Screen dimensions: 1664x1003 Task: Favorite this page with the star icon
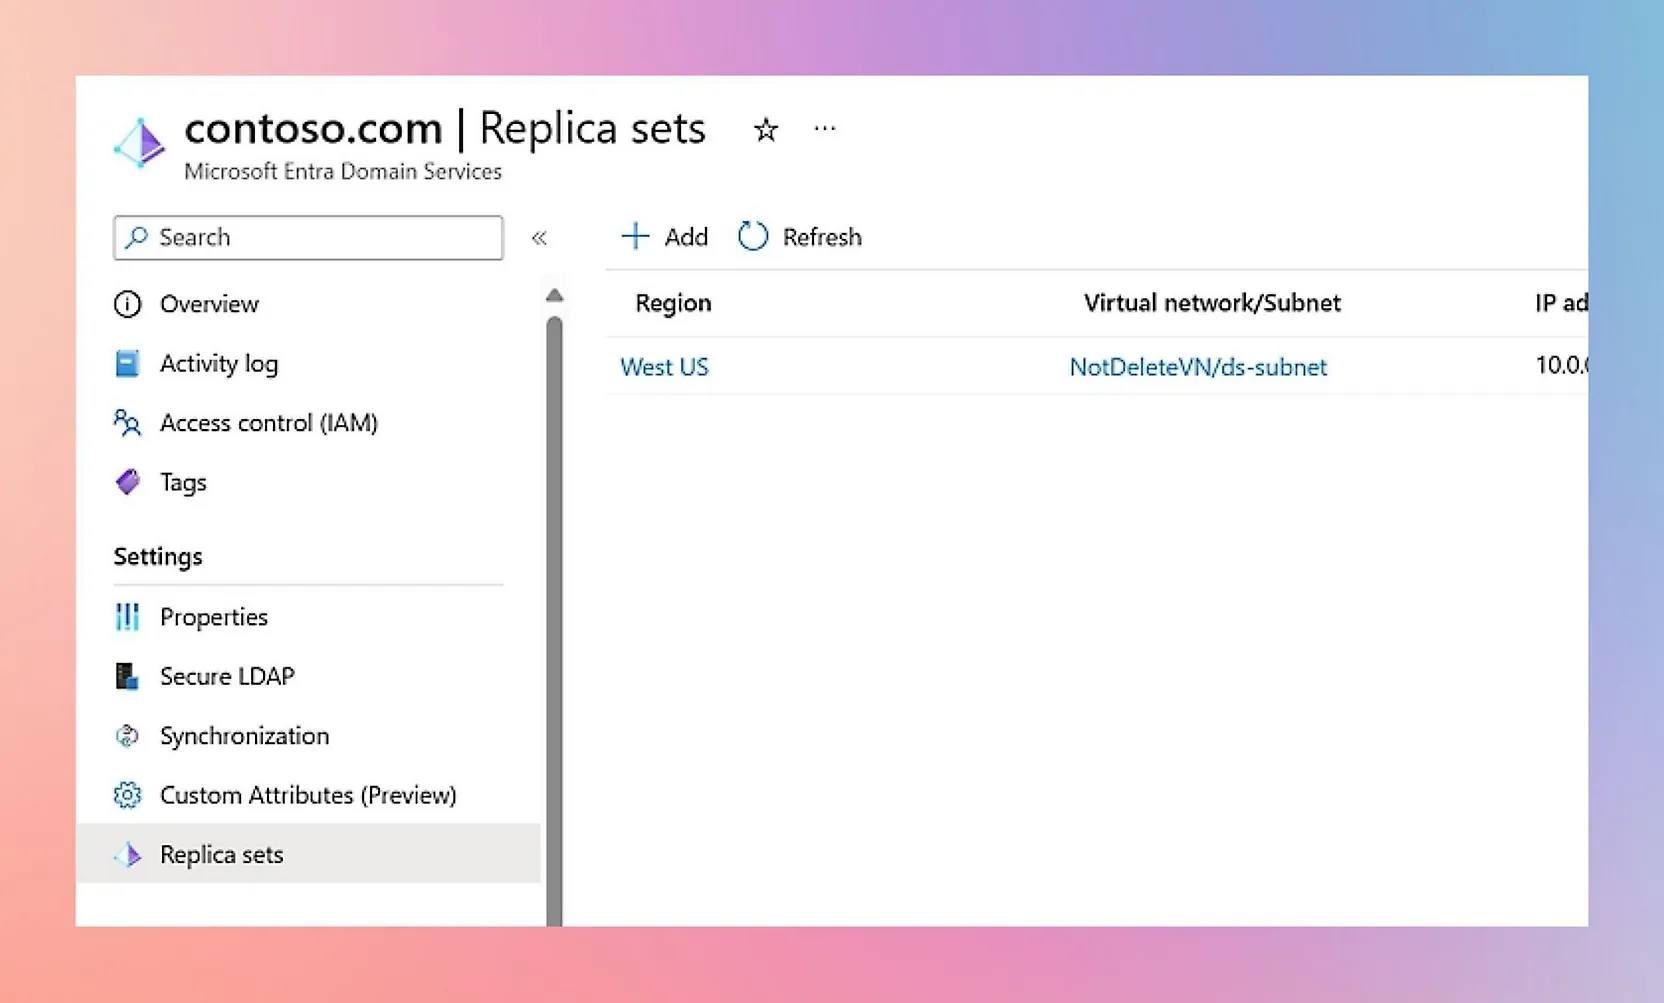[x=765, y=130]
